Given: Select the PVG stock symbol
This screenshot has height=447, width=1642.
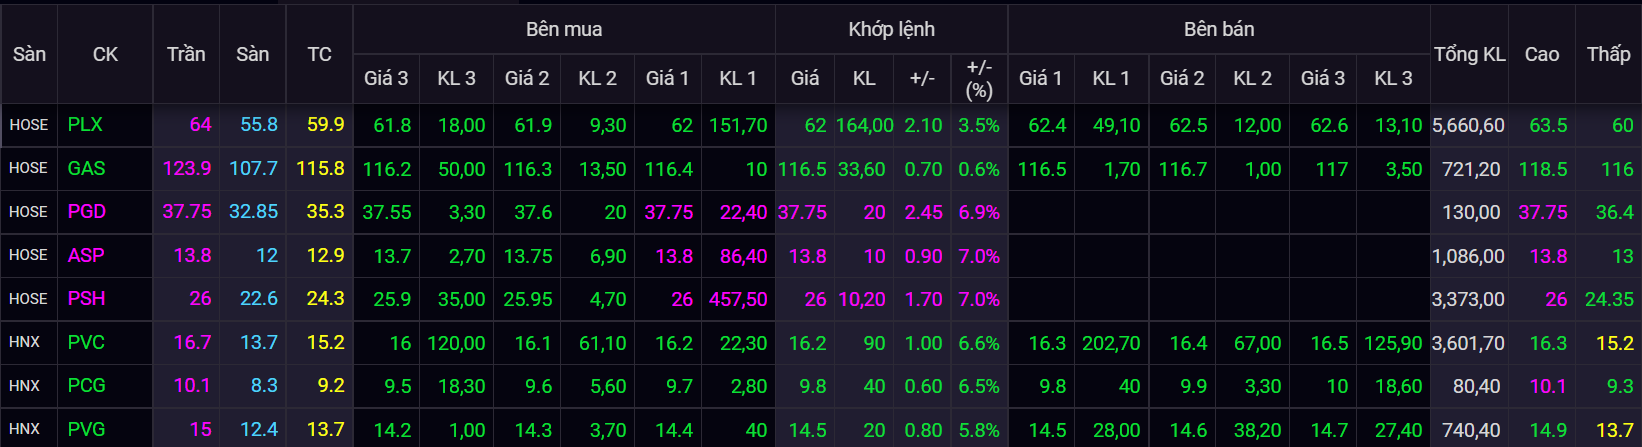Looking at the screenshot, I should pos(86,429).
